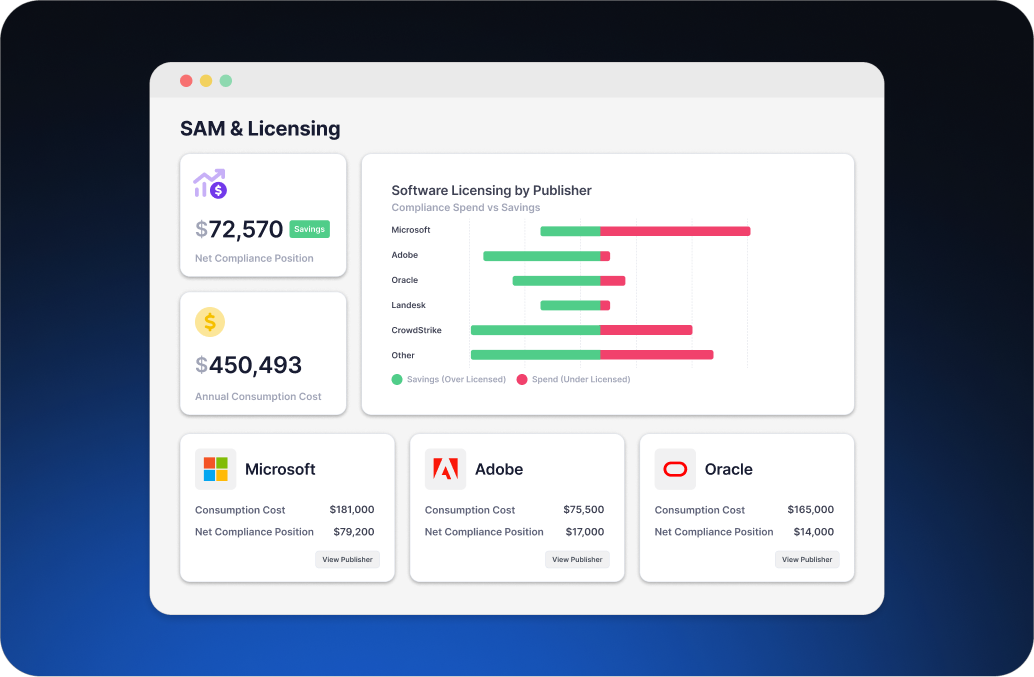The width and height of the screenshot is (1034, 677).
Task: Click the $72,570 net compliance value
Action: coord(239,229)
